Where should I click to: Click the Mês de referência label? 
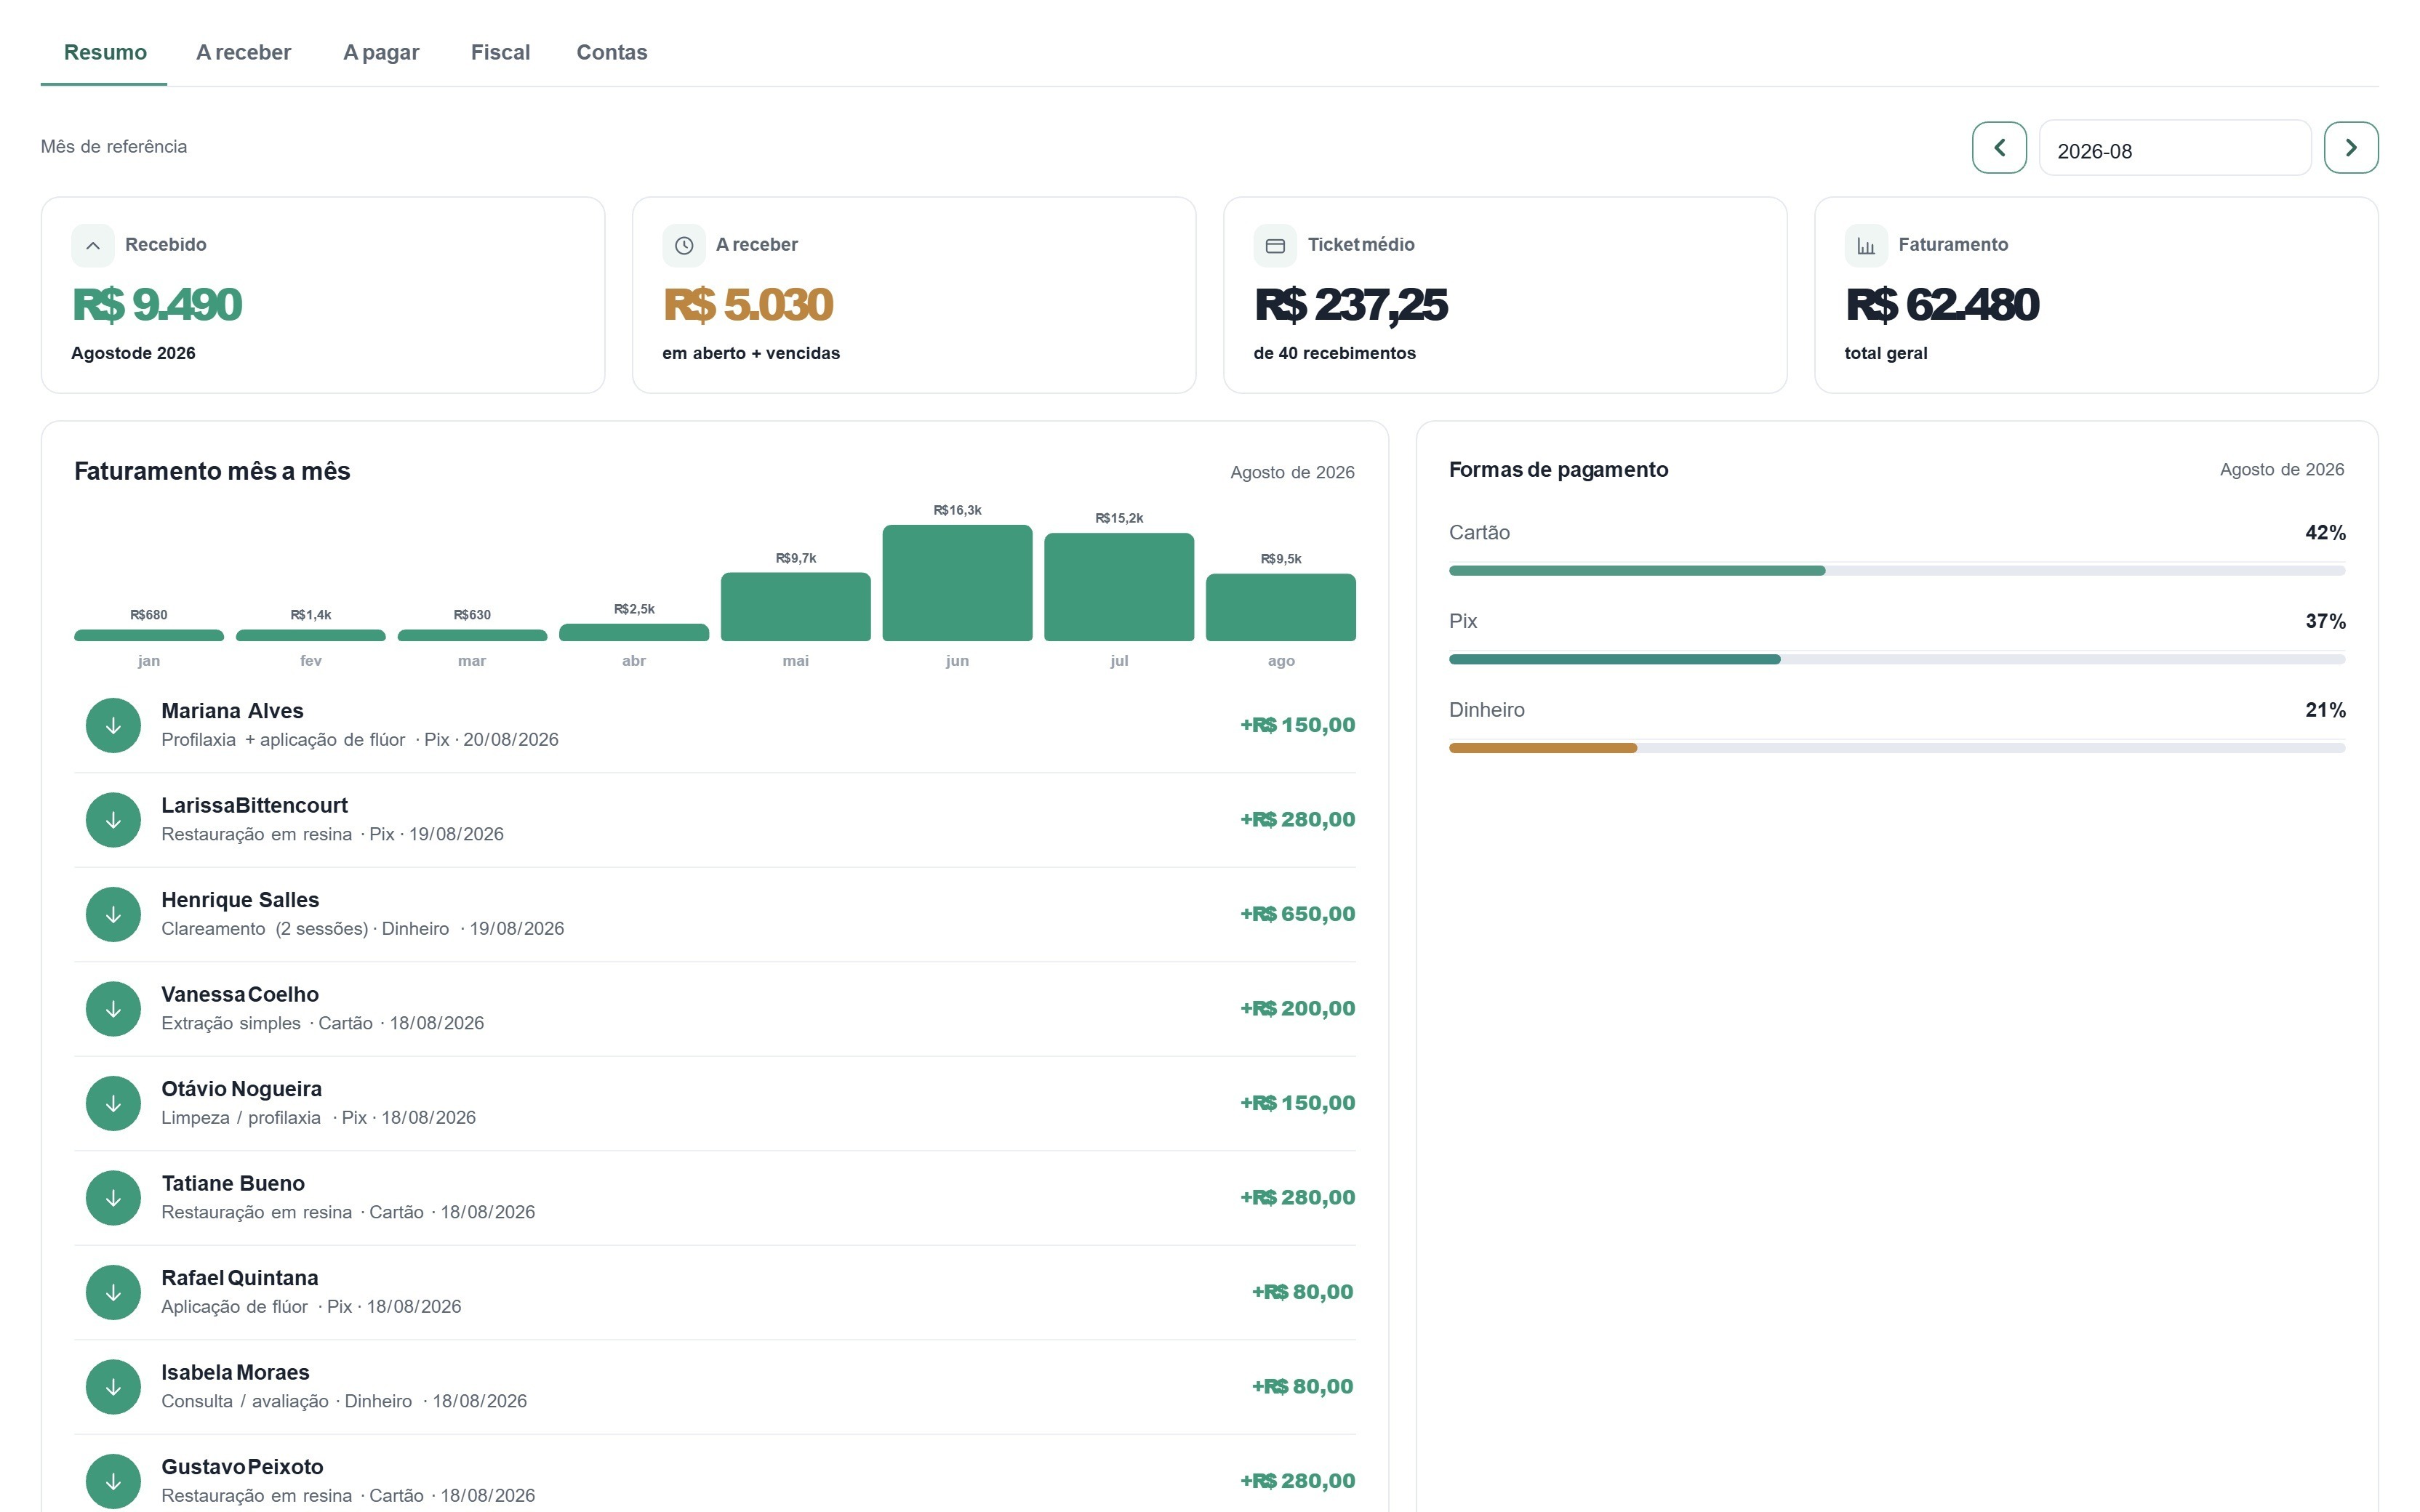pyautogui.click(x=114, y=147)
